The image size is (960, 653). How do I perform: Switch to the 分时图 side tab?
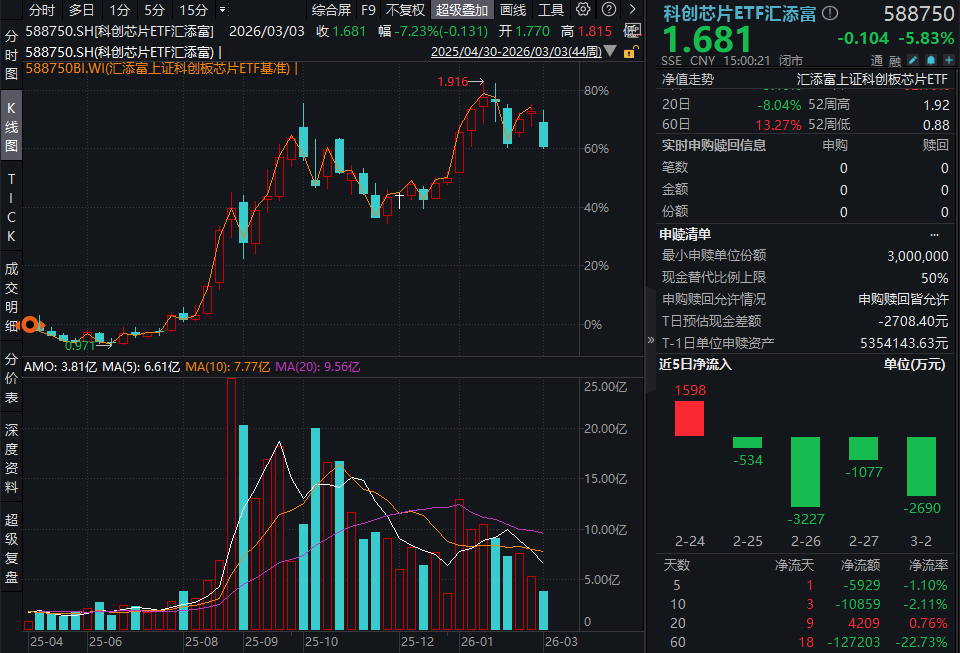point(11,57)
